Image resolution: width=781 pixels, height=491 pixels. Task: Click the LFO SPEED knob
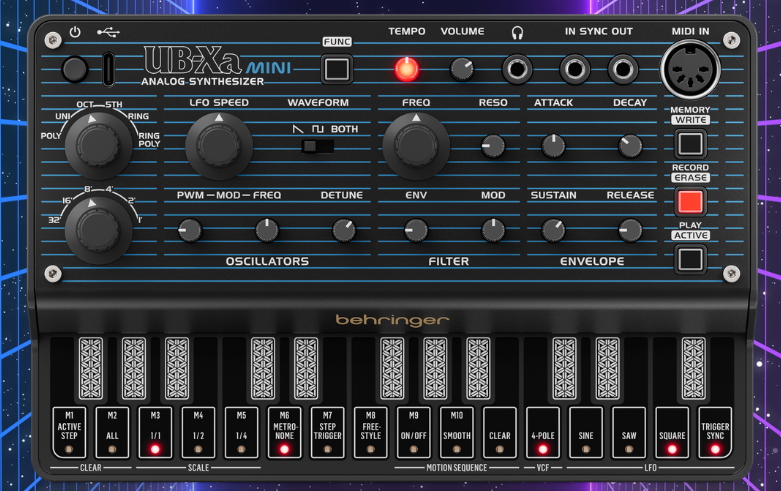click(217, 145)
